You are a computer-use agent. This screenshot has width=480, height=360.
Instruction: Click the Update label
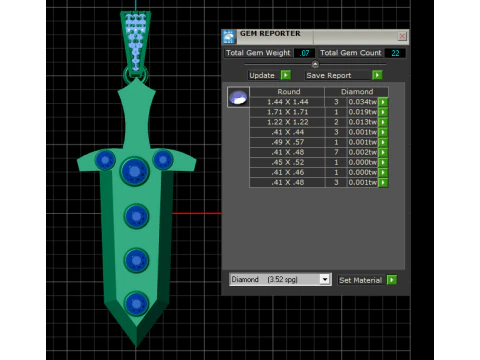tap(262, 75)
